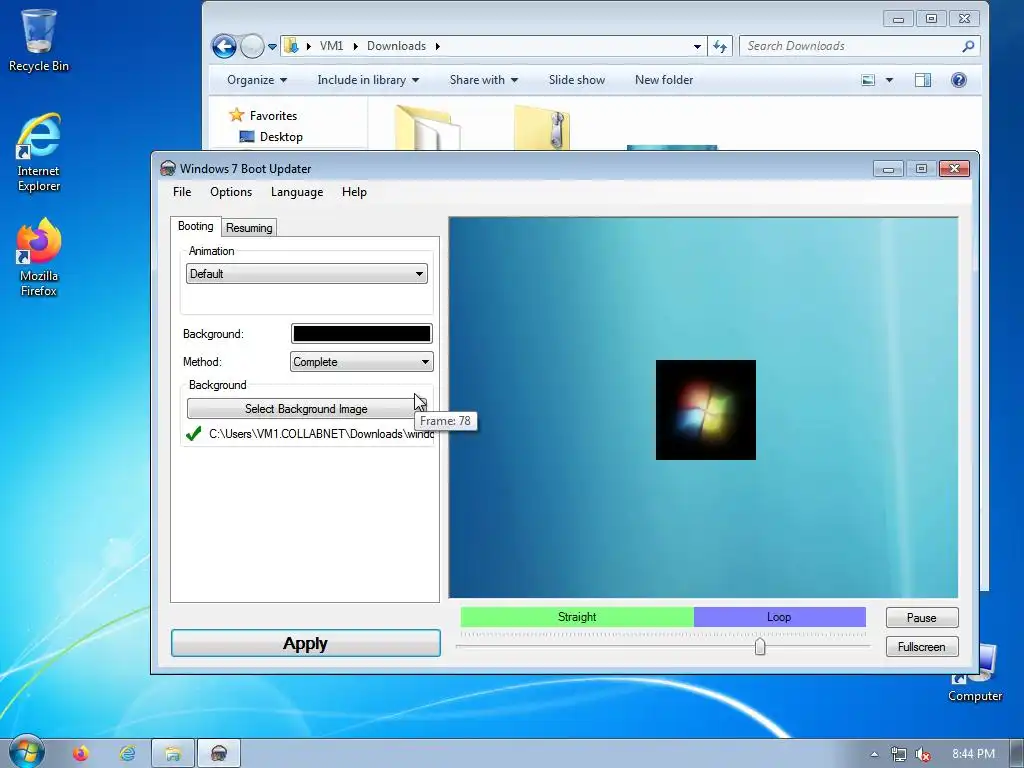Open the Share with dropdown
The width and height of the screenshot is (1024, 768).
click(x=483, y=80)
